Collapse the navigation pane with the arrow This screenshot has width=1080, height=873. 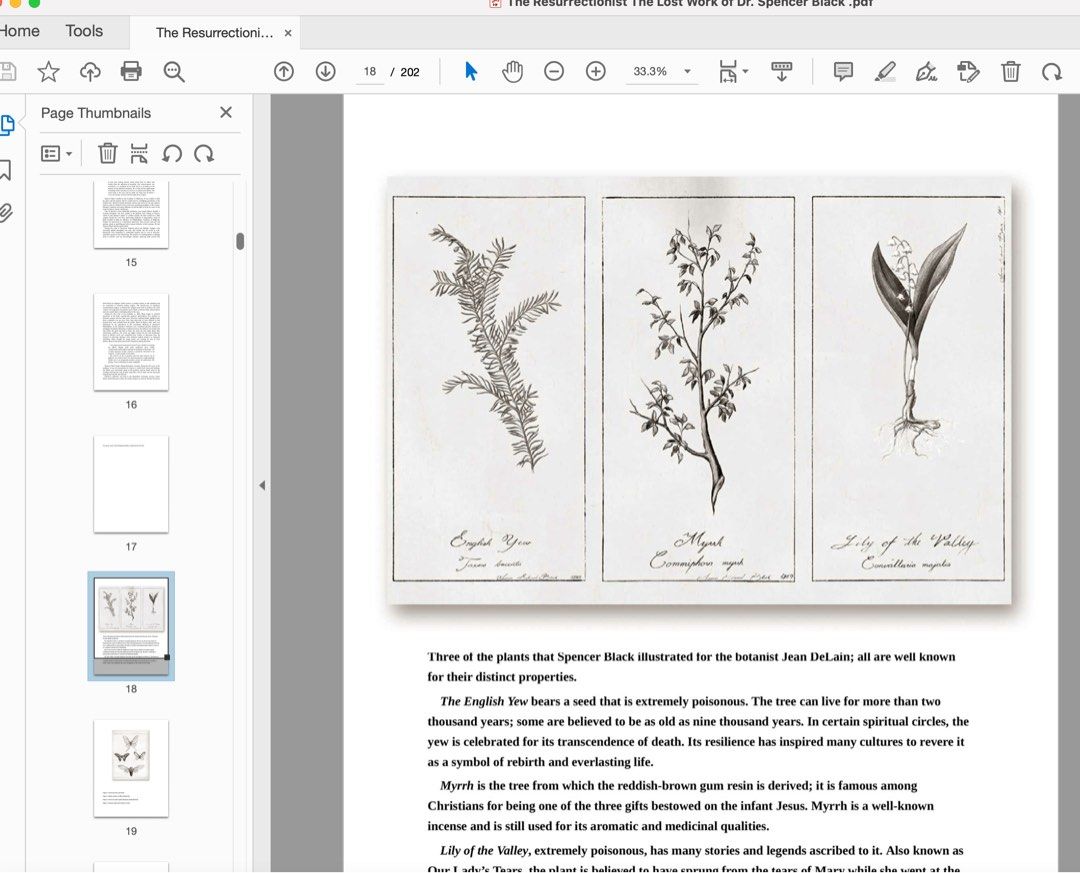pos(262,485)
